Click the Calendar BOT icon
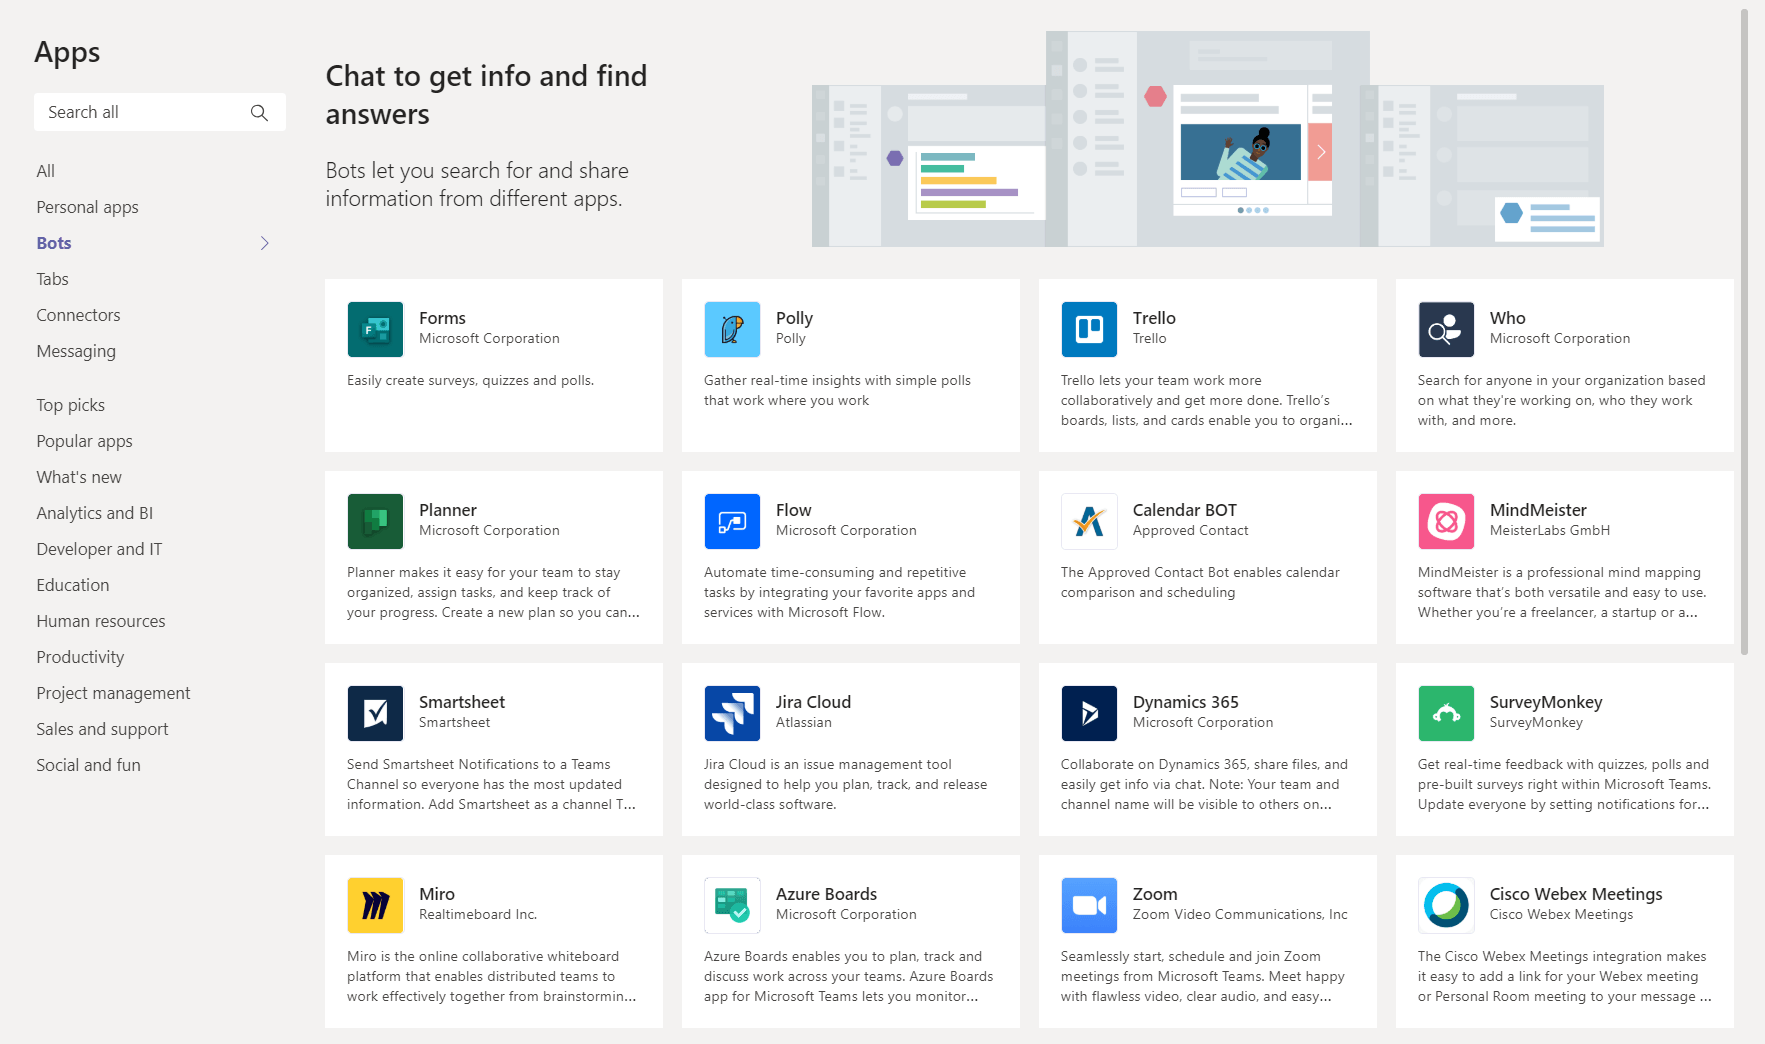Viewport: 1765px width, 1044px height. click(1089, 521)
